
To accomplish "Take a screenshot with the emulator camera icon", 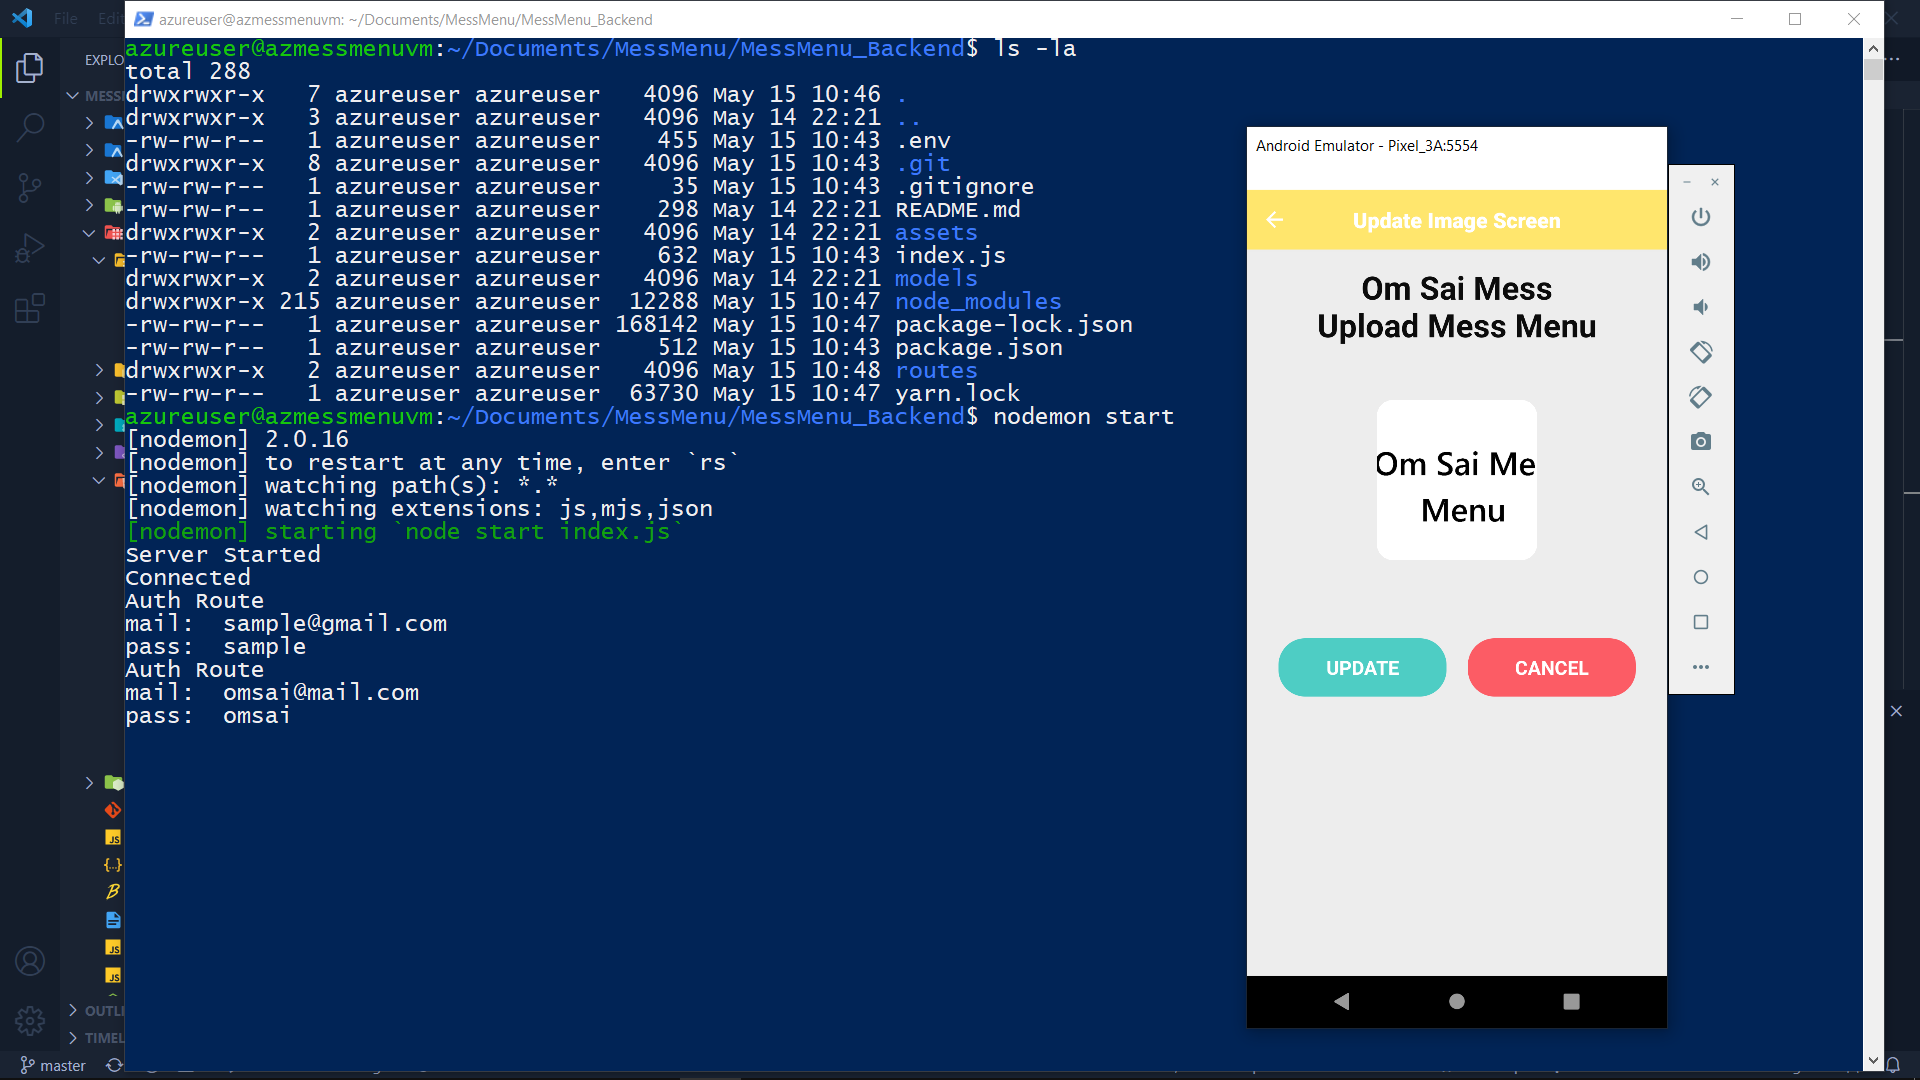I will (x=1701, y=441).
